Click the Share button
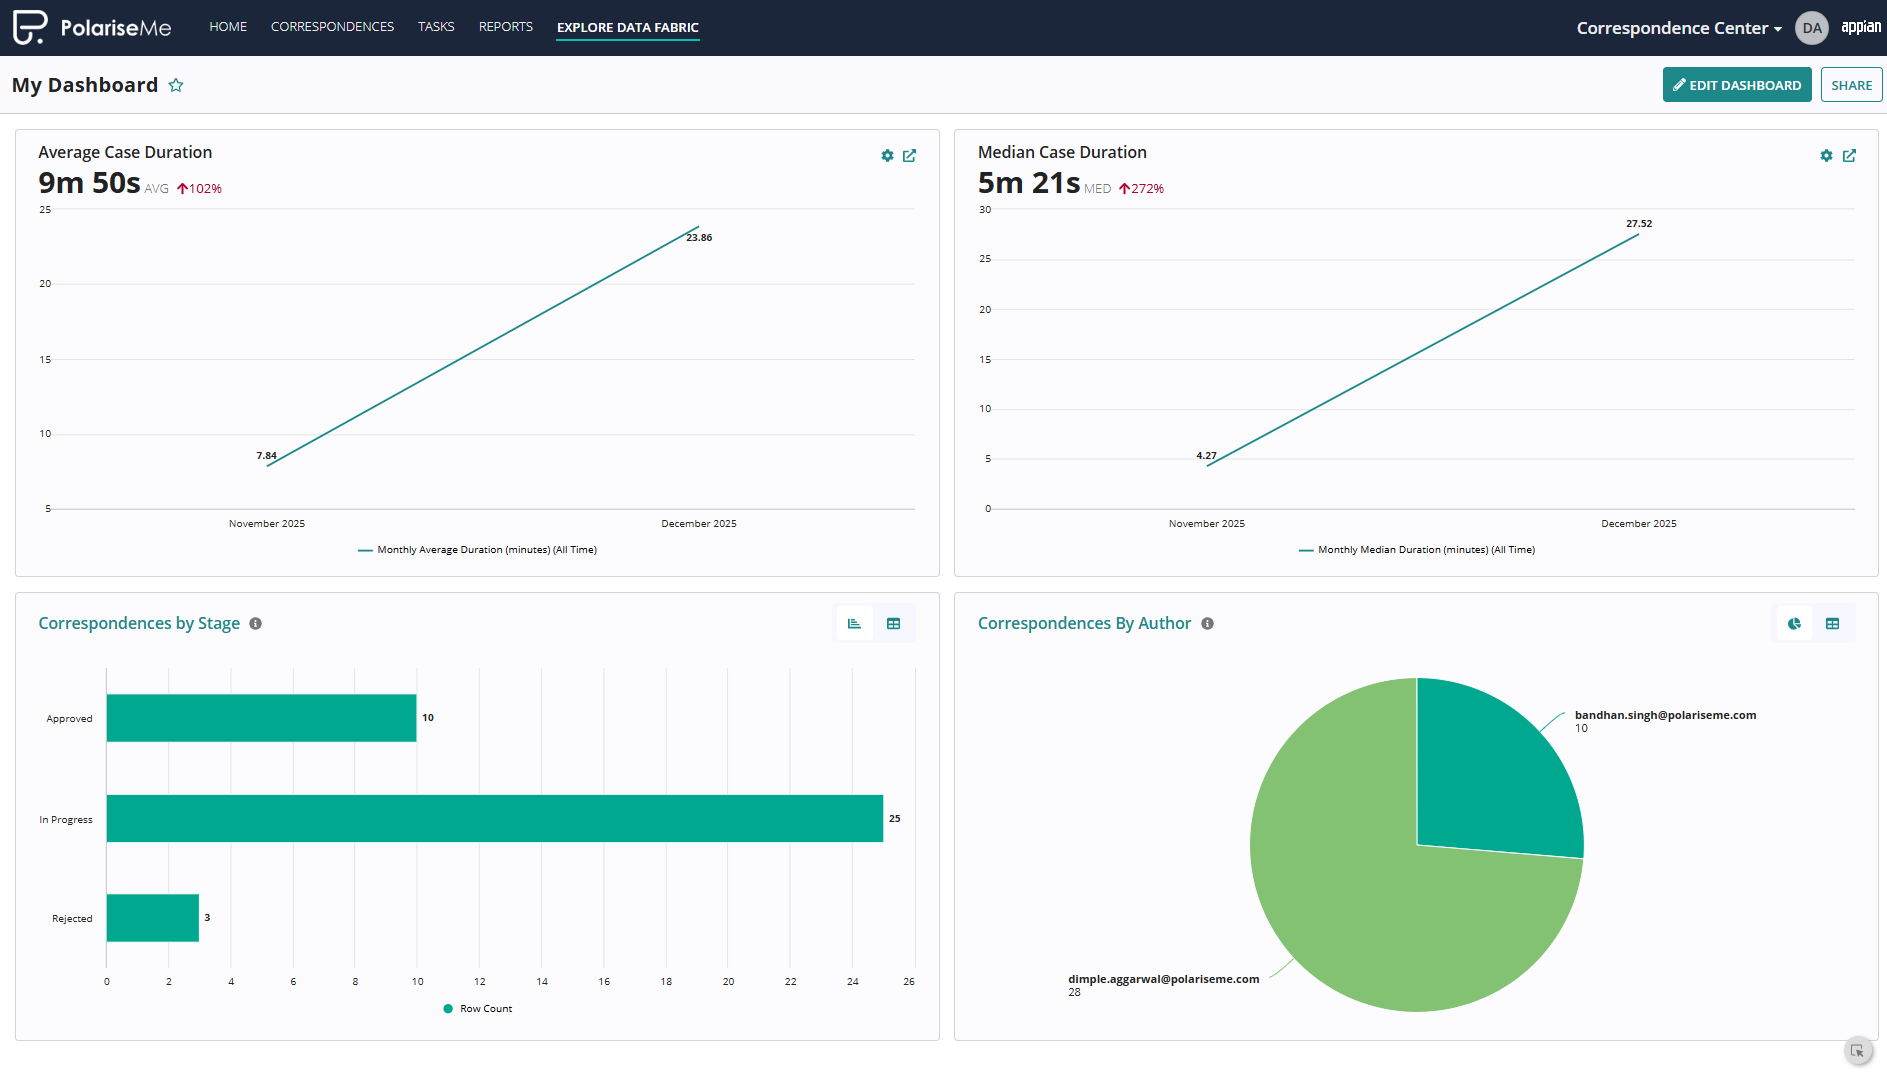Viewport: 1887px width, 1080px height. [x=1851, y=85]
